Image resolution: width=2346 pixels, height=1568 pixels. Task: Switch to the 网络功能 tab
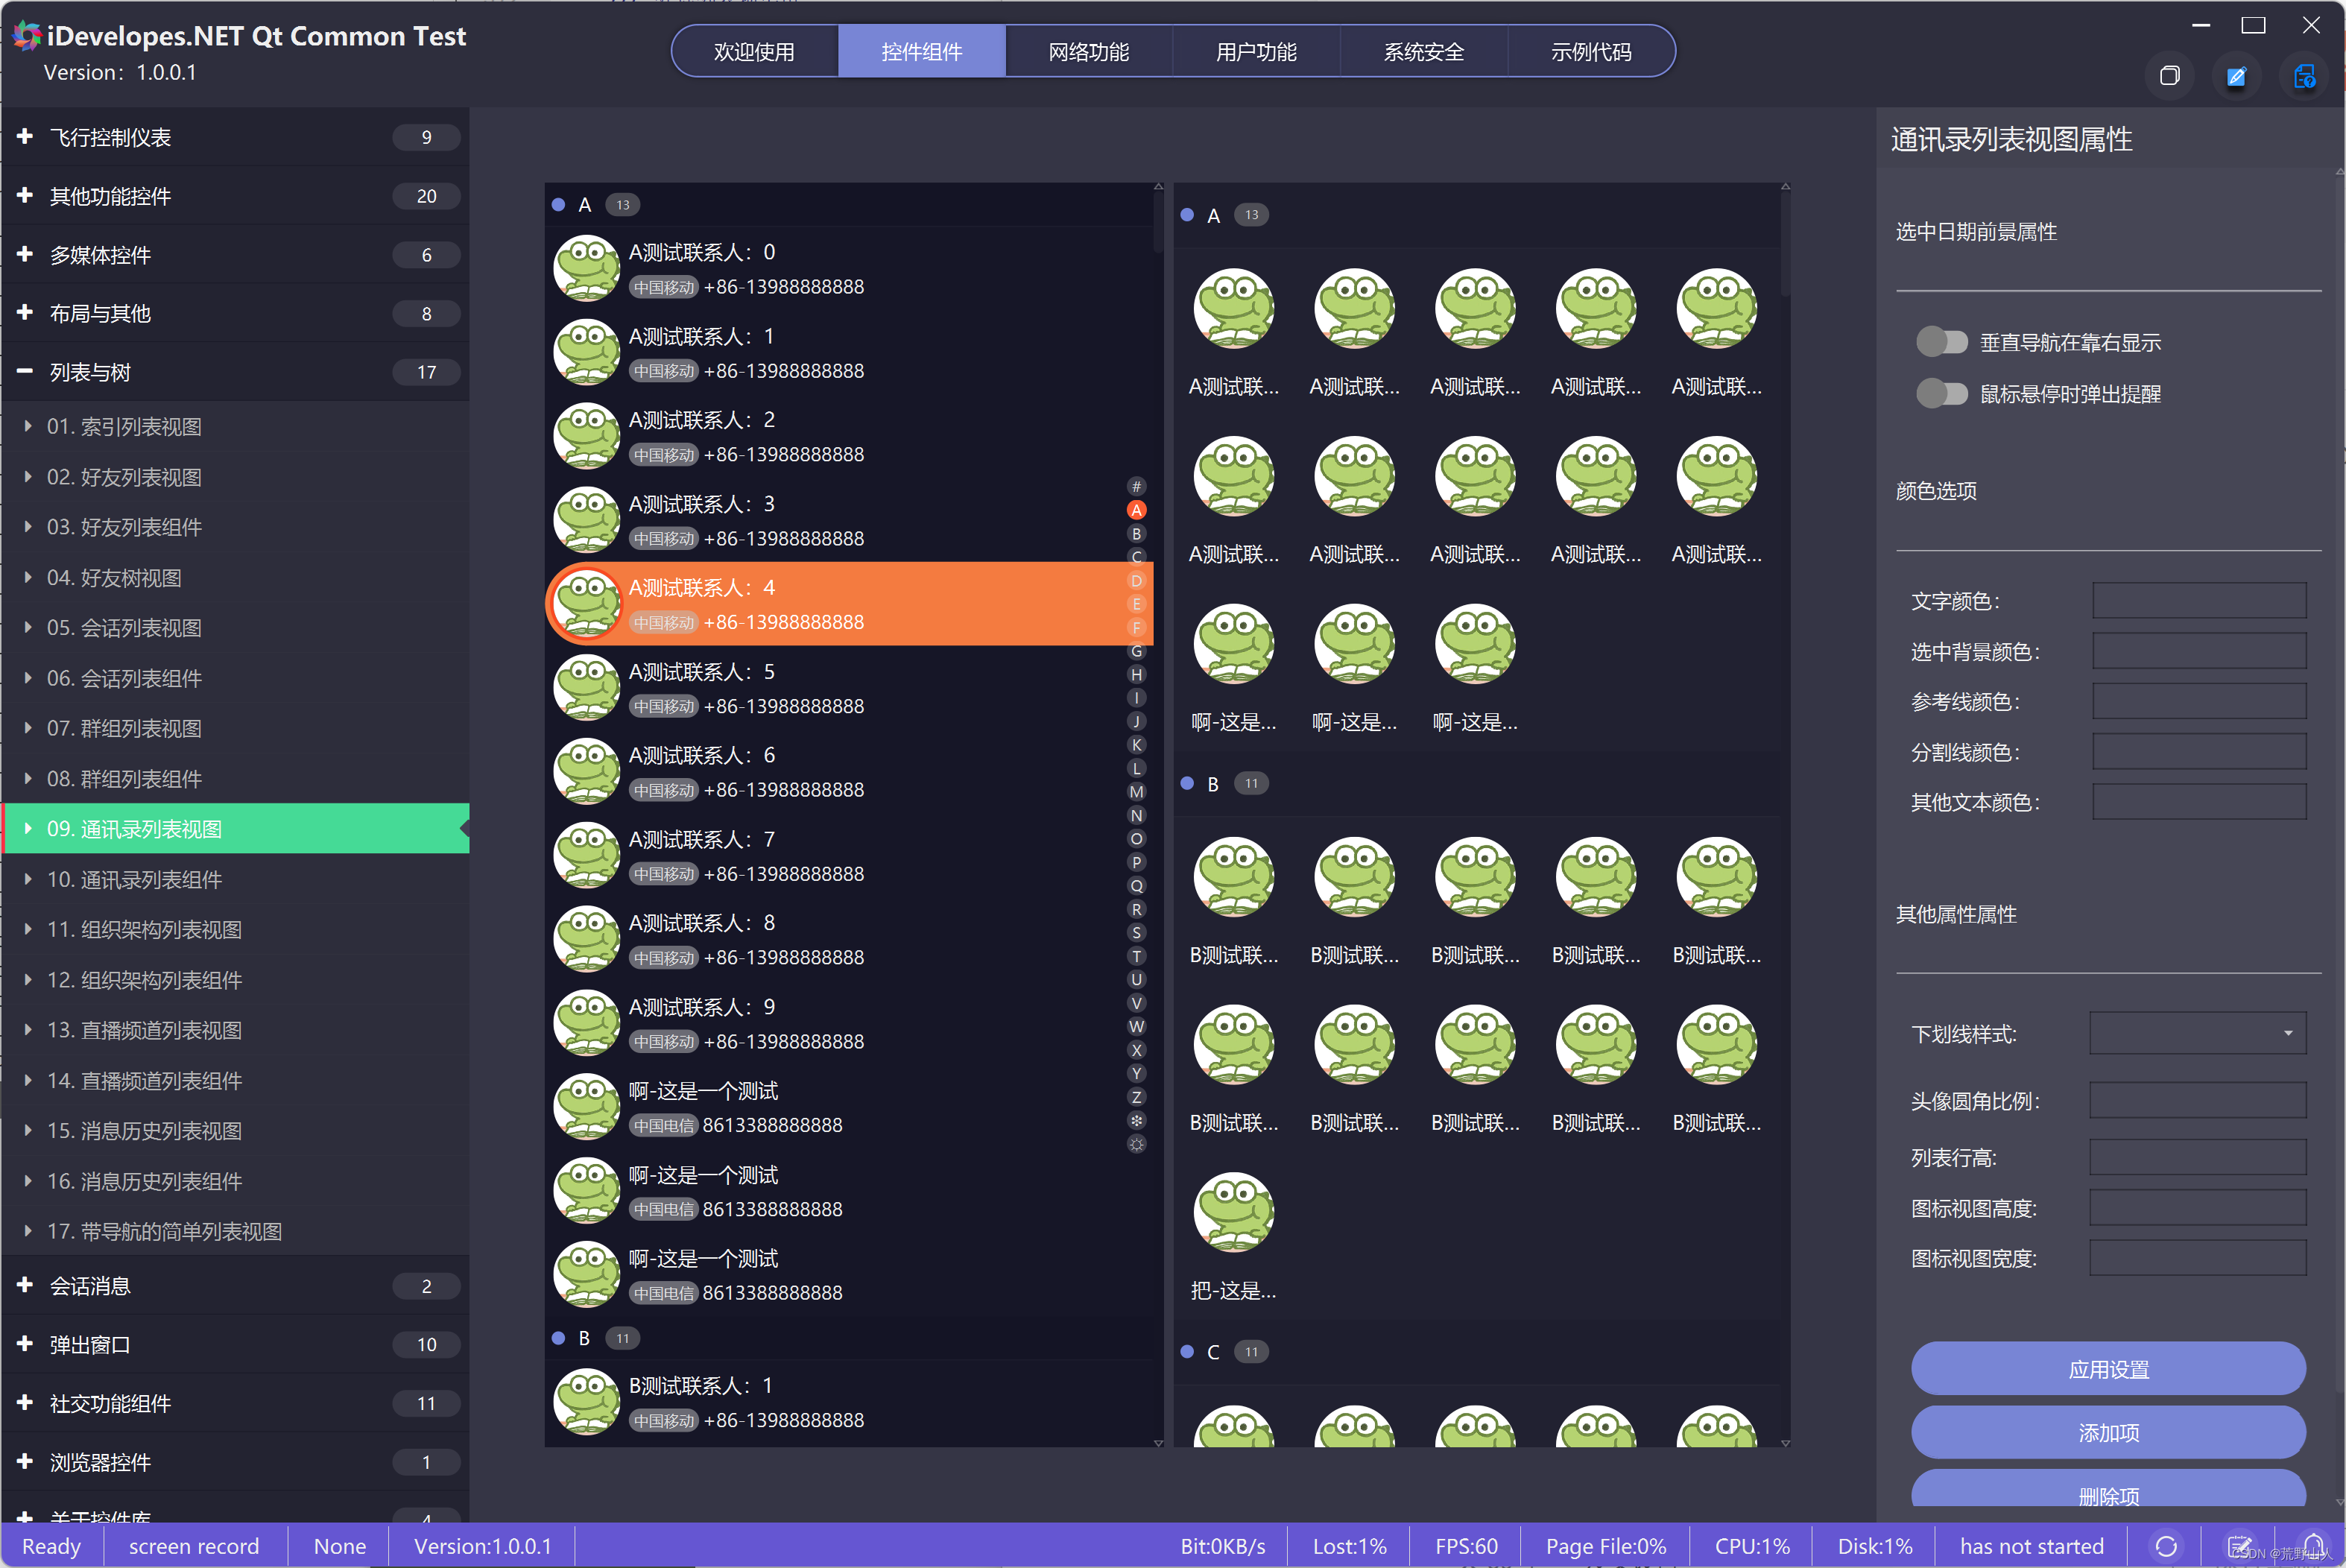point(1088,52)
